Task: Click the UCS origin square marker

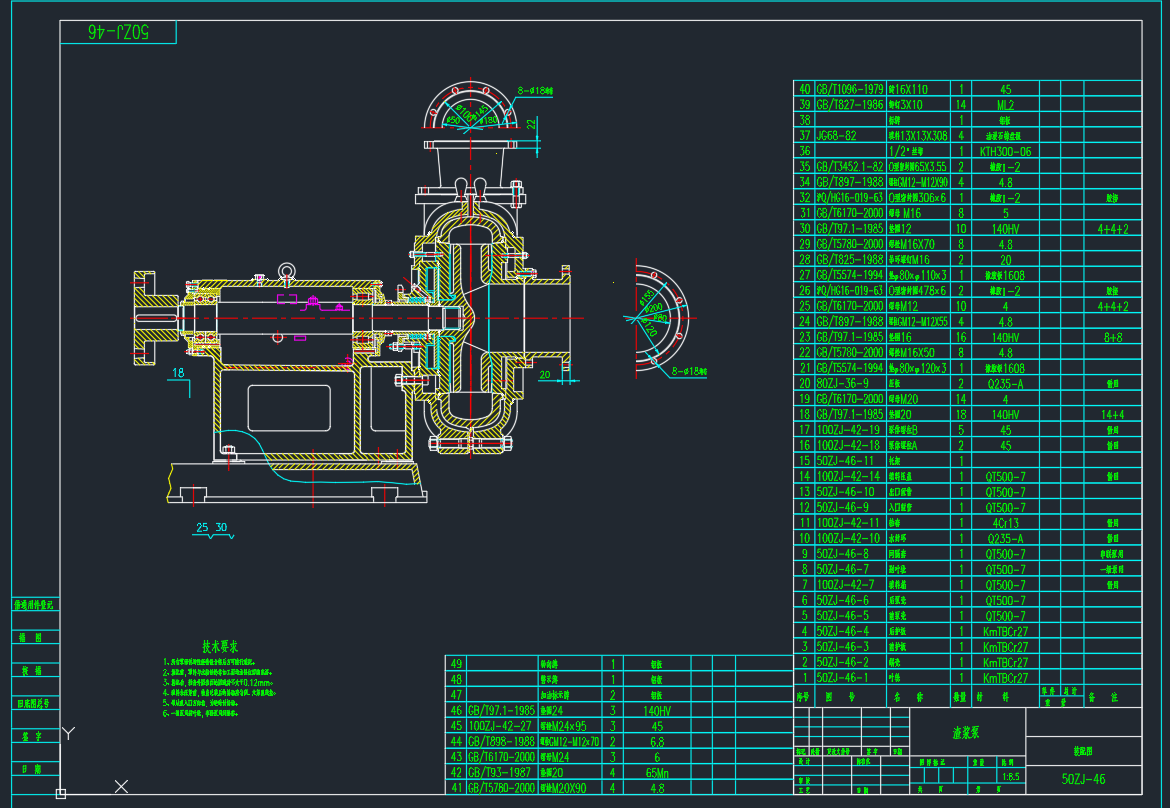Action: 61,794
